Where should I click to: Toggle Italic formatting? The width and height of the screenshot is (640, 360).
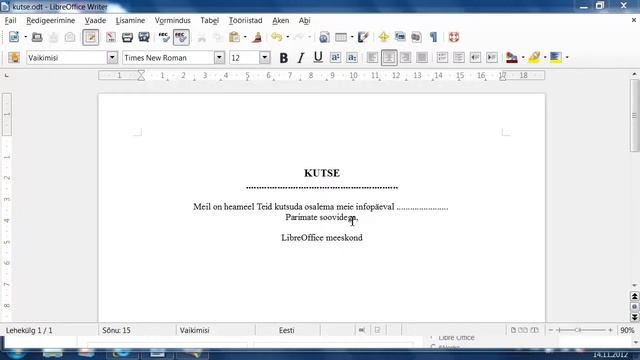(301, 58)
